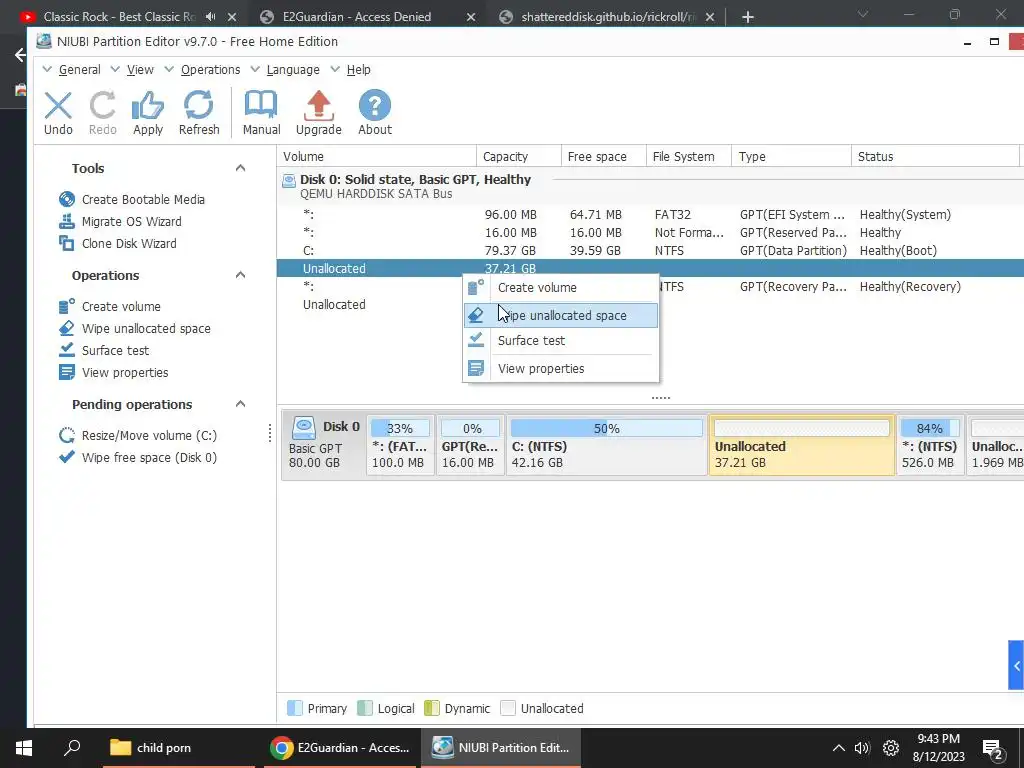Sort by Status column header

(x=935, y=157)
